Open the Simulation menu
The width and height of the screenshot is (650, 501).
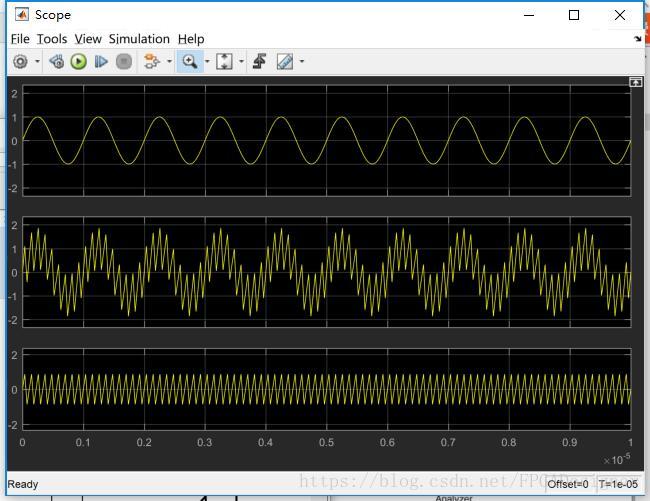(x=139, y=39)
